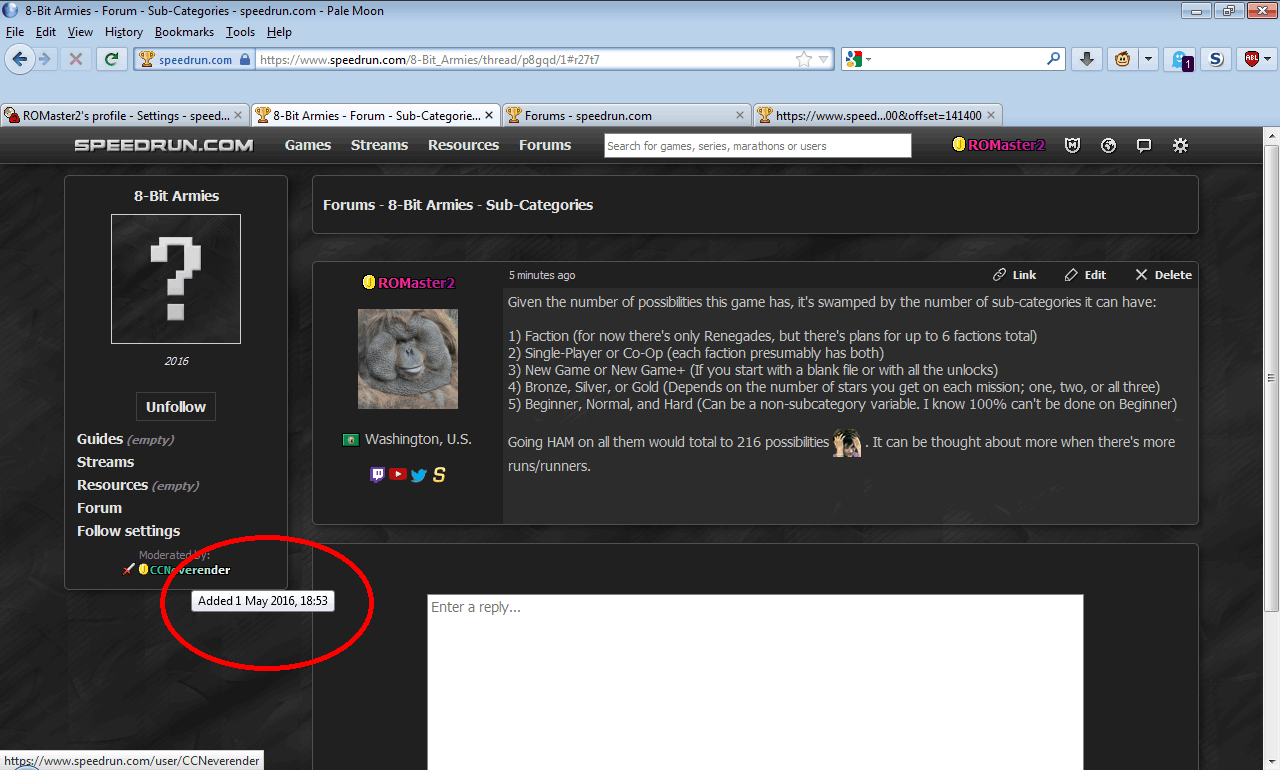Screen dimensions: 1280x770
Task: Reload the page with the refresh button
Action: click(110, 59)
